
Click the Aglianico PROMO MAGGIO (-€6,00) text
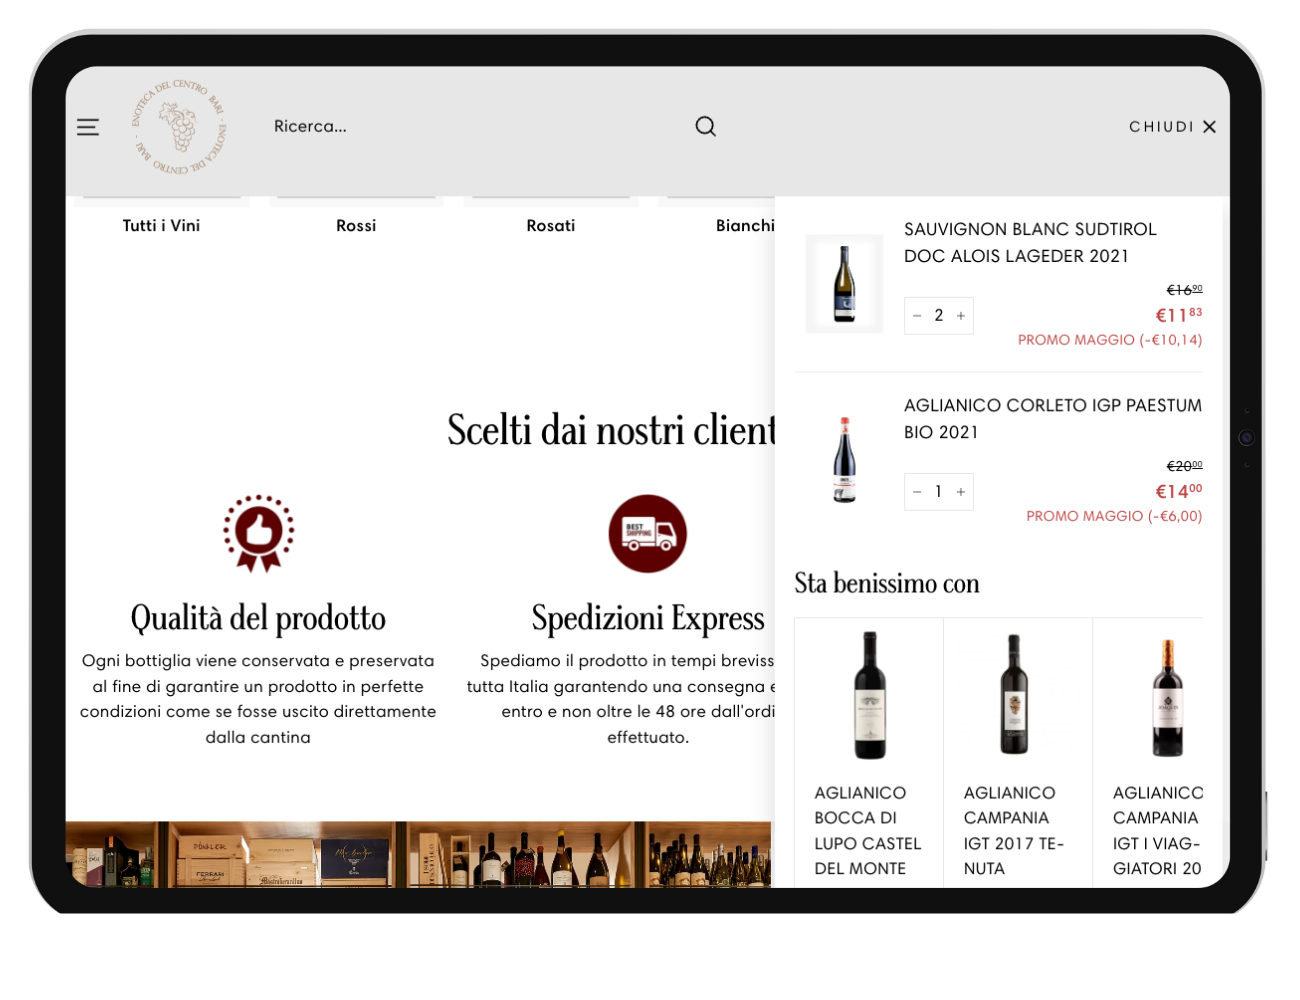click(x=1114, y=516)
